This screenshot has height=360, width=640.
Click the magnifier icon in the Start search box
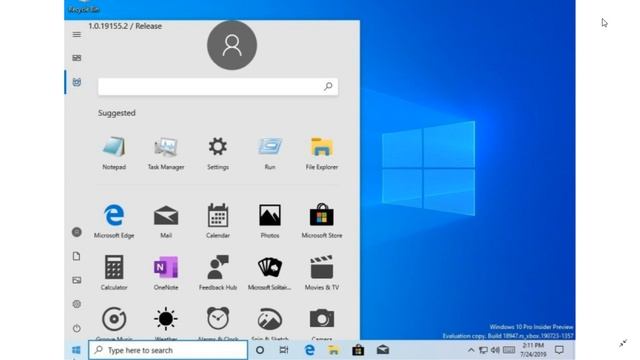[328, 86]
